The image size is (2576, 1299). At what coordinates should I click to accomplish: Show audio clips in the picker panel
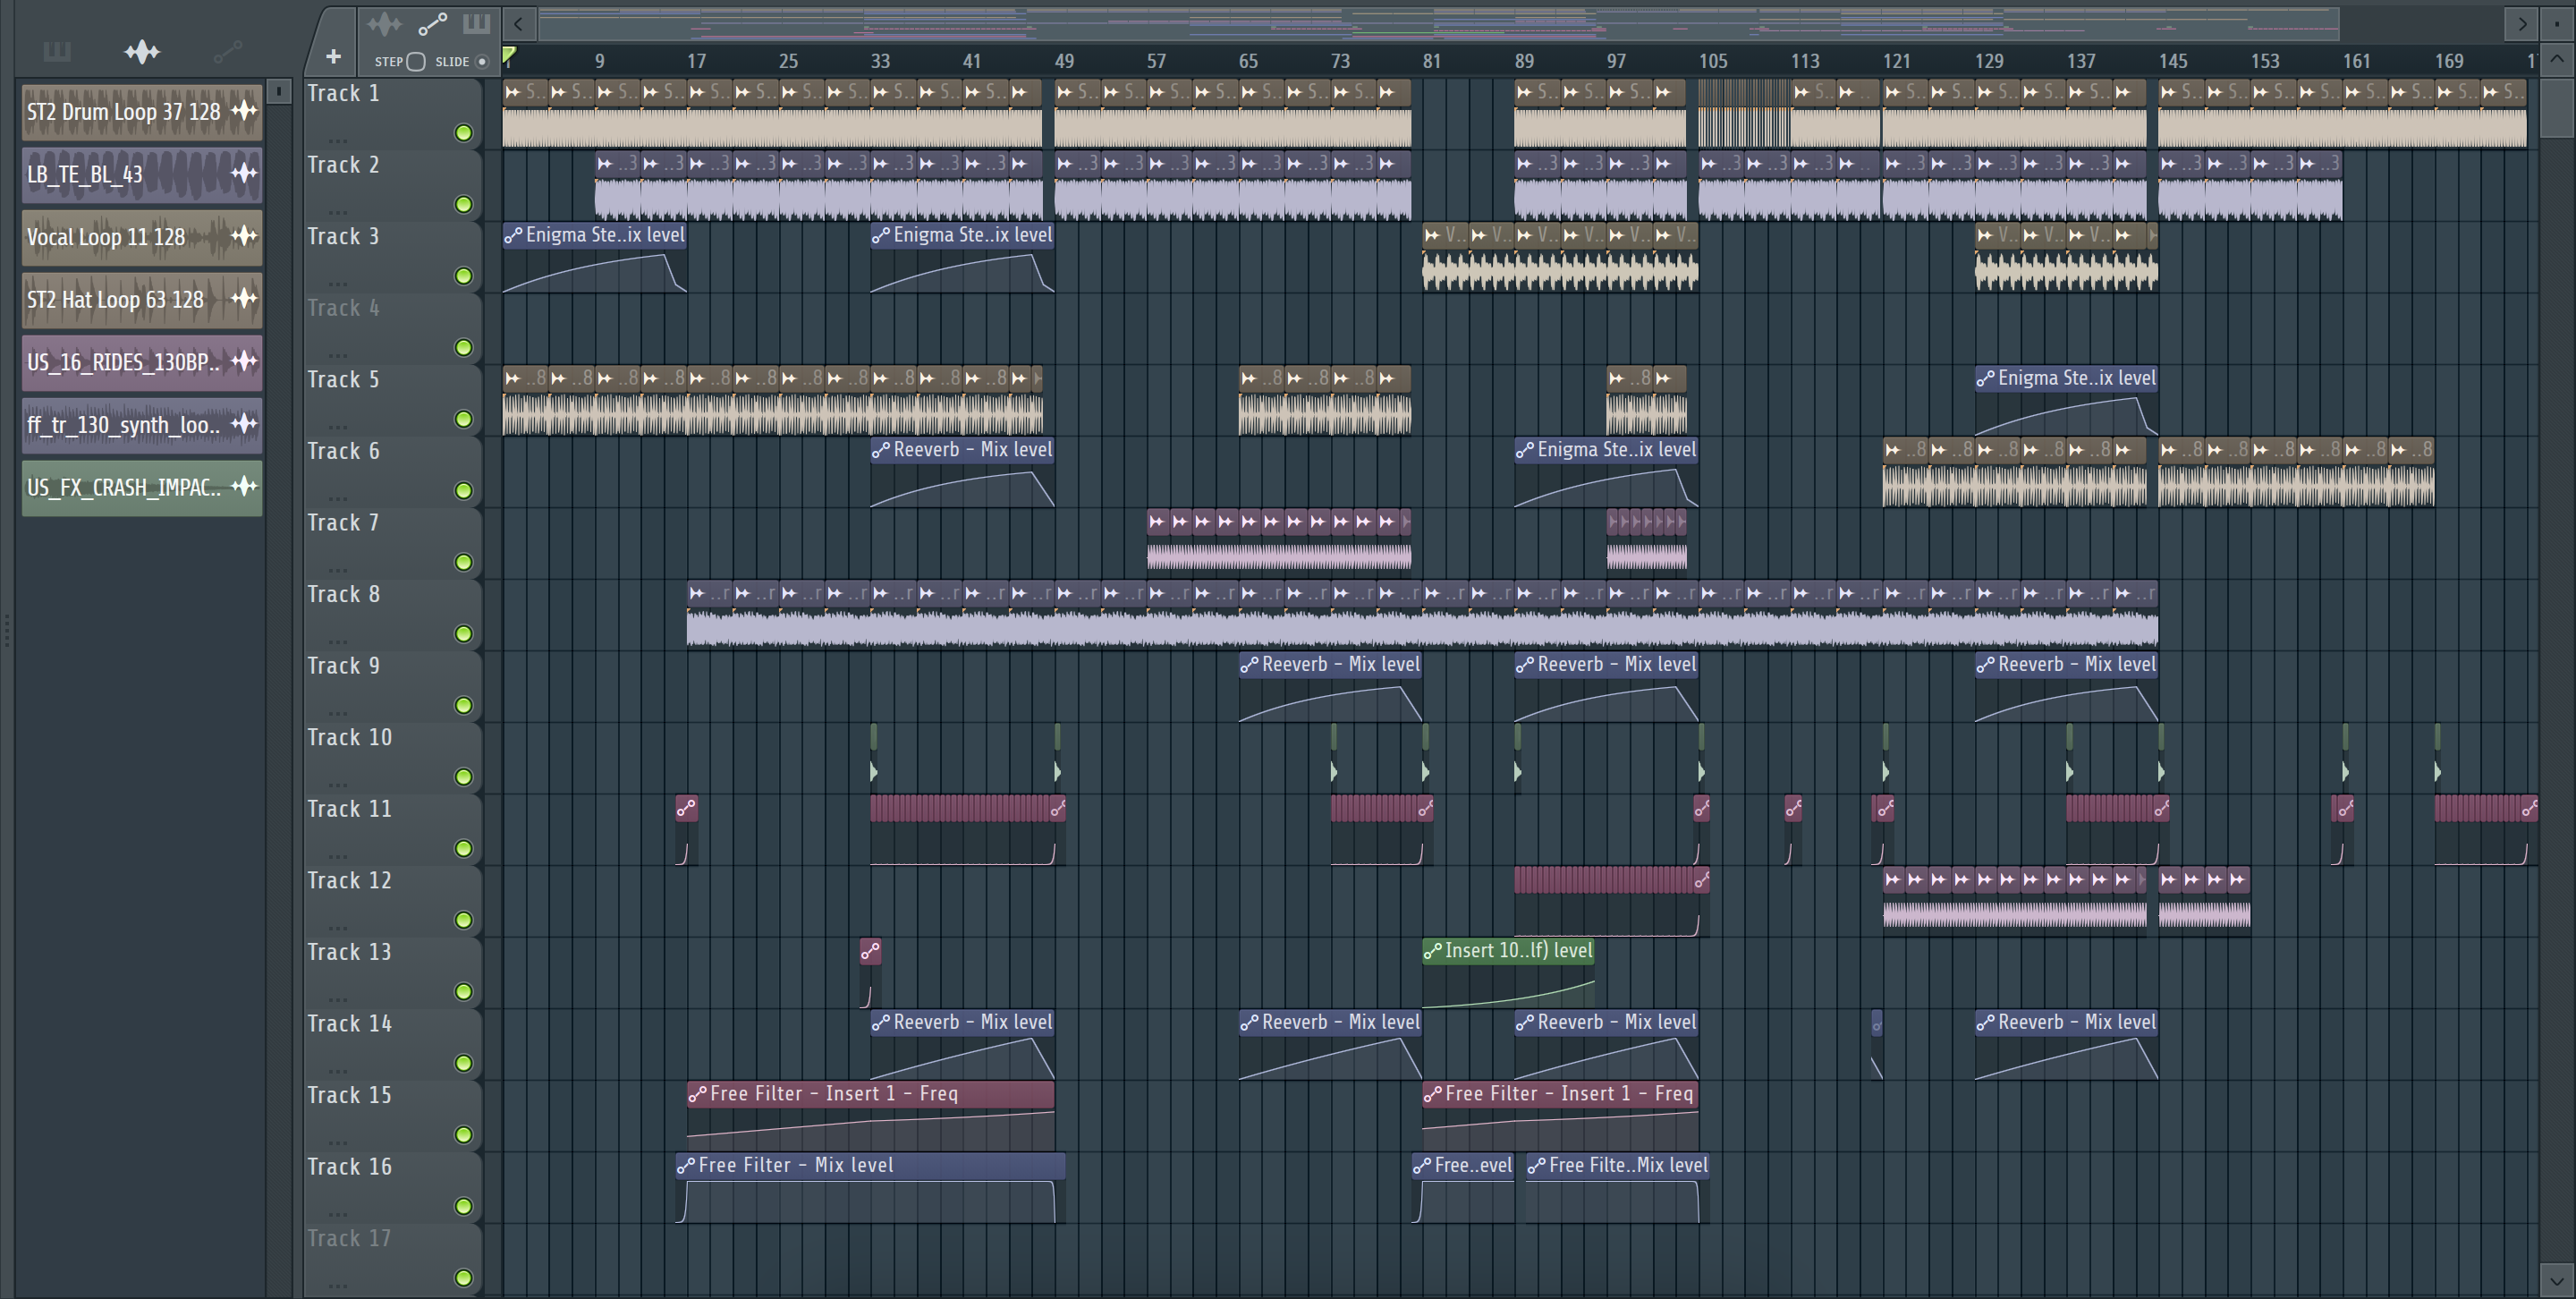142,52
